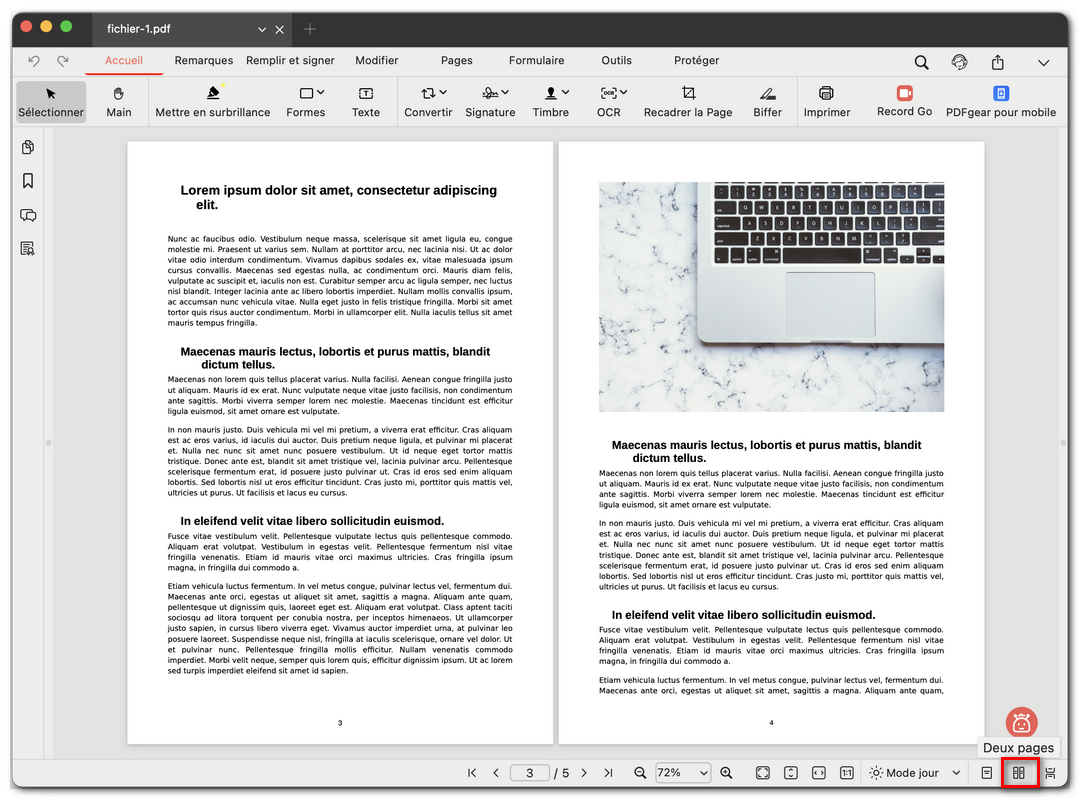Screen dimensions: 1081x800
Task: Click the Timbre stamp tool
Action: pos(551,102)
